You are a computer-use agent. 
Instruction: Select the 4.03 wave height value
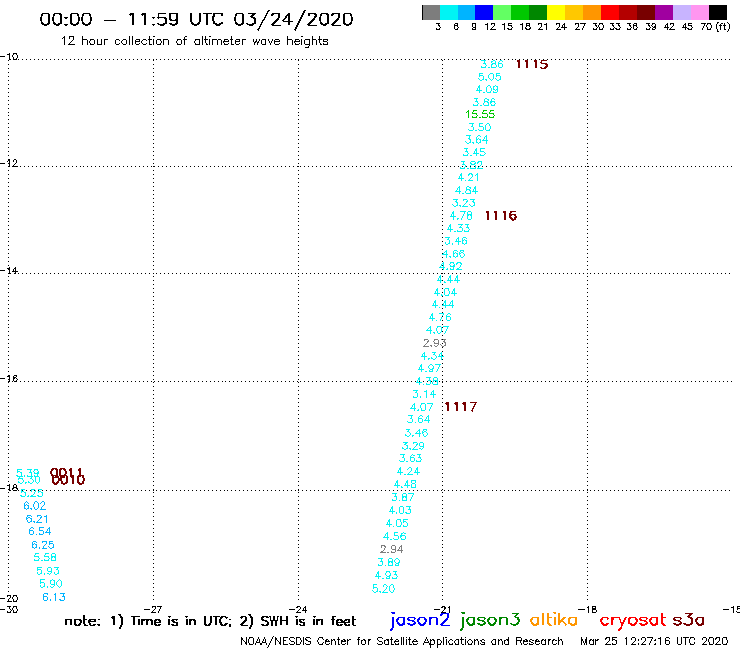pyautogui.click(x=400, y=510)
